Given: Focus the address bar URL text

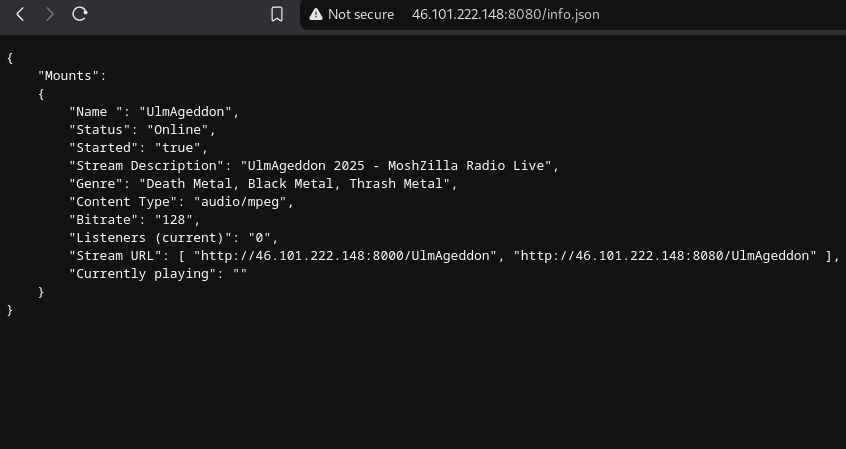Looking at the screenshot, I should coord(506,14).
